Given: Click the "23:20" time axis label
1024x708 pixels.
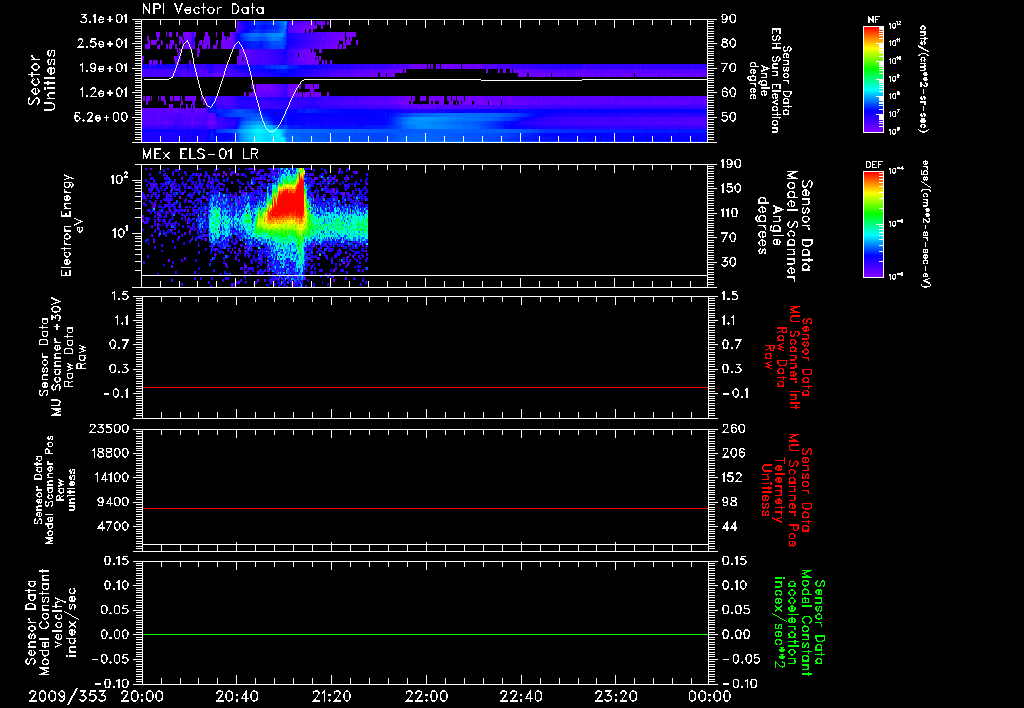Looking at the screenshot, I should click(615, 696).
